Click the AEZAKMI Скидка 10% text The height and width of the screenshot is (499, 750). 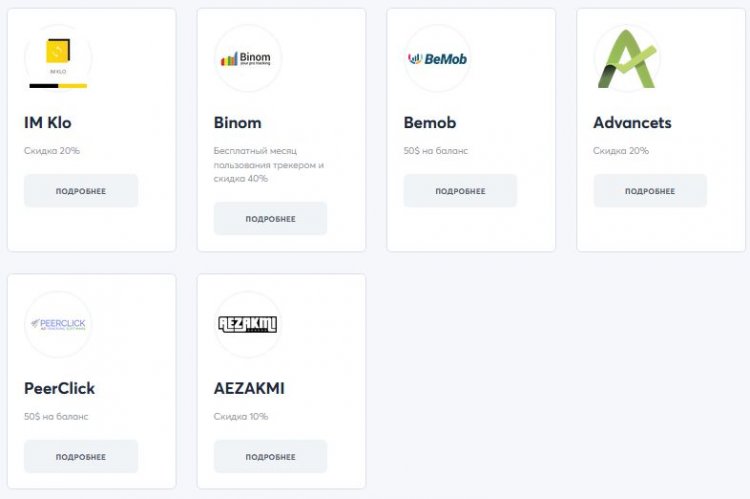pos(241,416)
